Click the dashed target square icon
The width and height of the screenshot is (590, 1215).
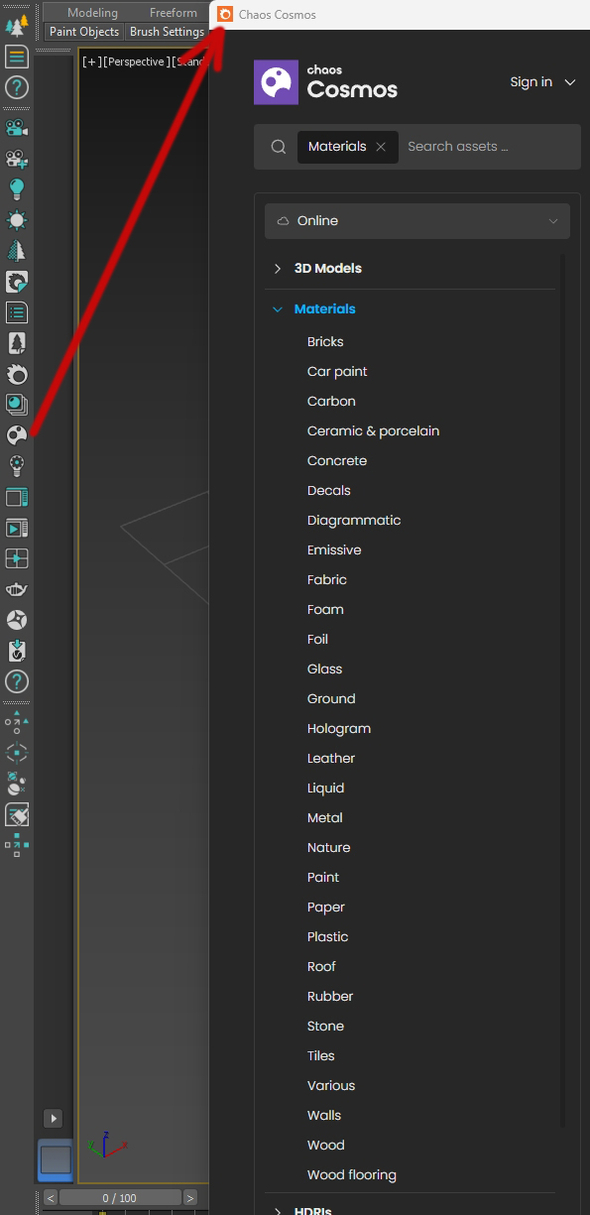(17, 753)
